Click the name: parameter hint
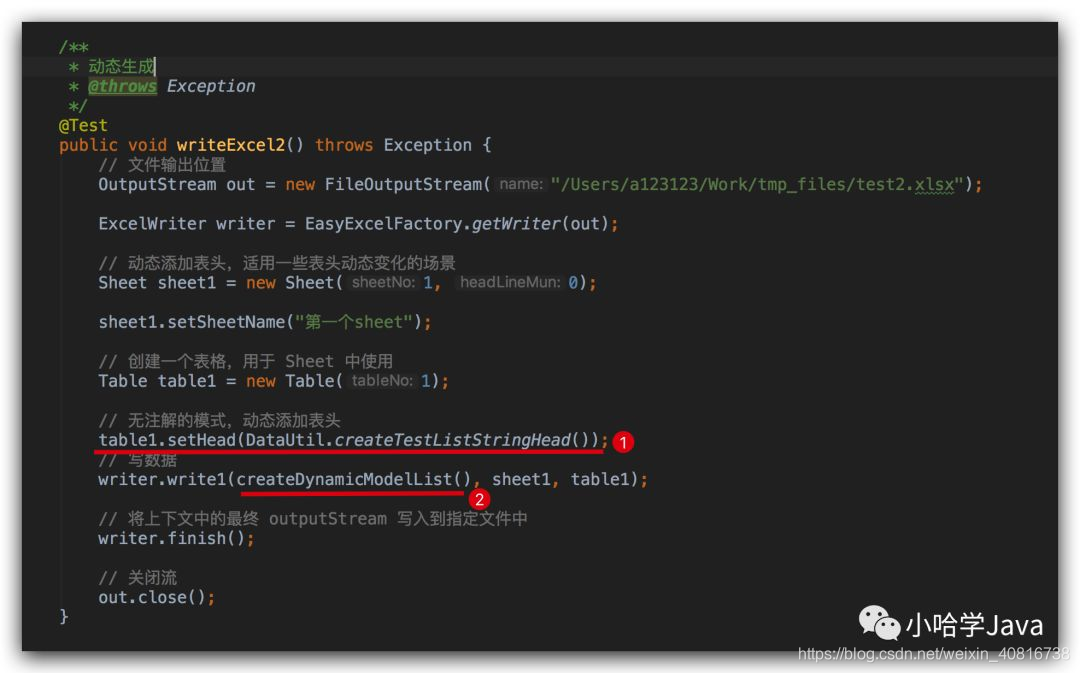This screenshot has height=673, width=1080. 521,184
